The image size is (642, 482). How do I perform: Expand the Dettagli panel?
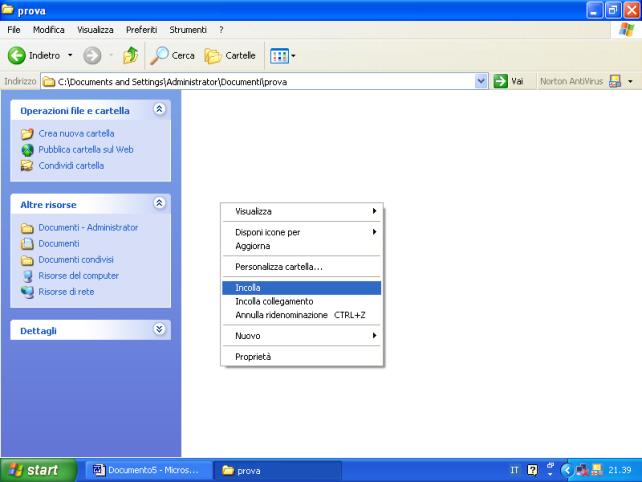[x=159, y=329]
